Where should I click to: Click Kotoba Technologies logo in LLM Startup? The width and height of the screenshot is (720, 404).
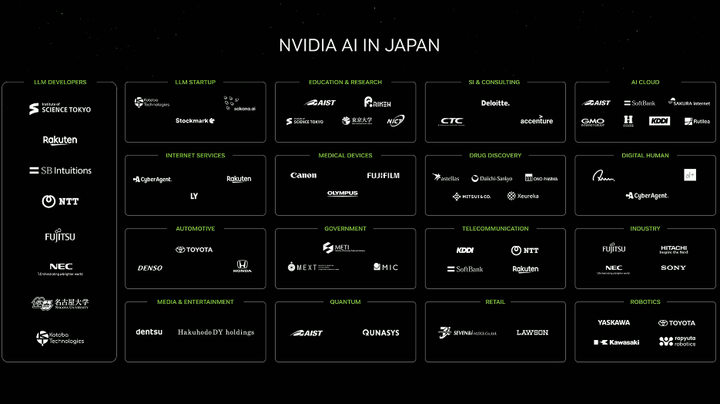pos(152,102)
